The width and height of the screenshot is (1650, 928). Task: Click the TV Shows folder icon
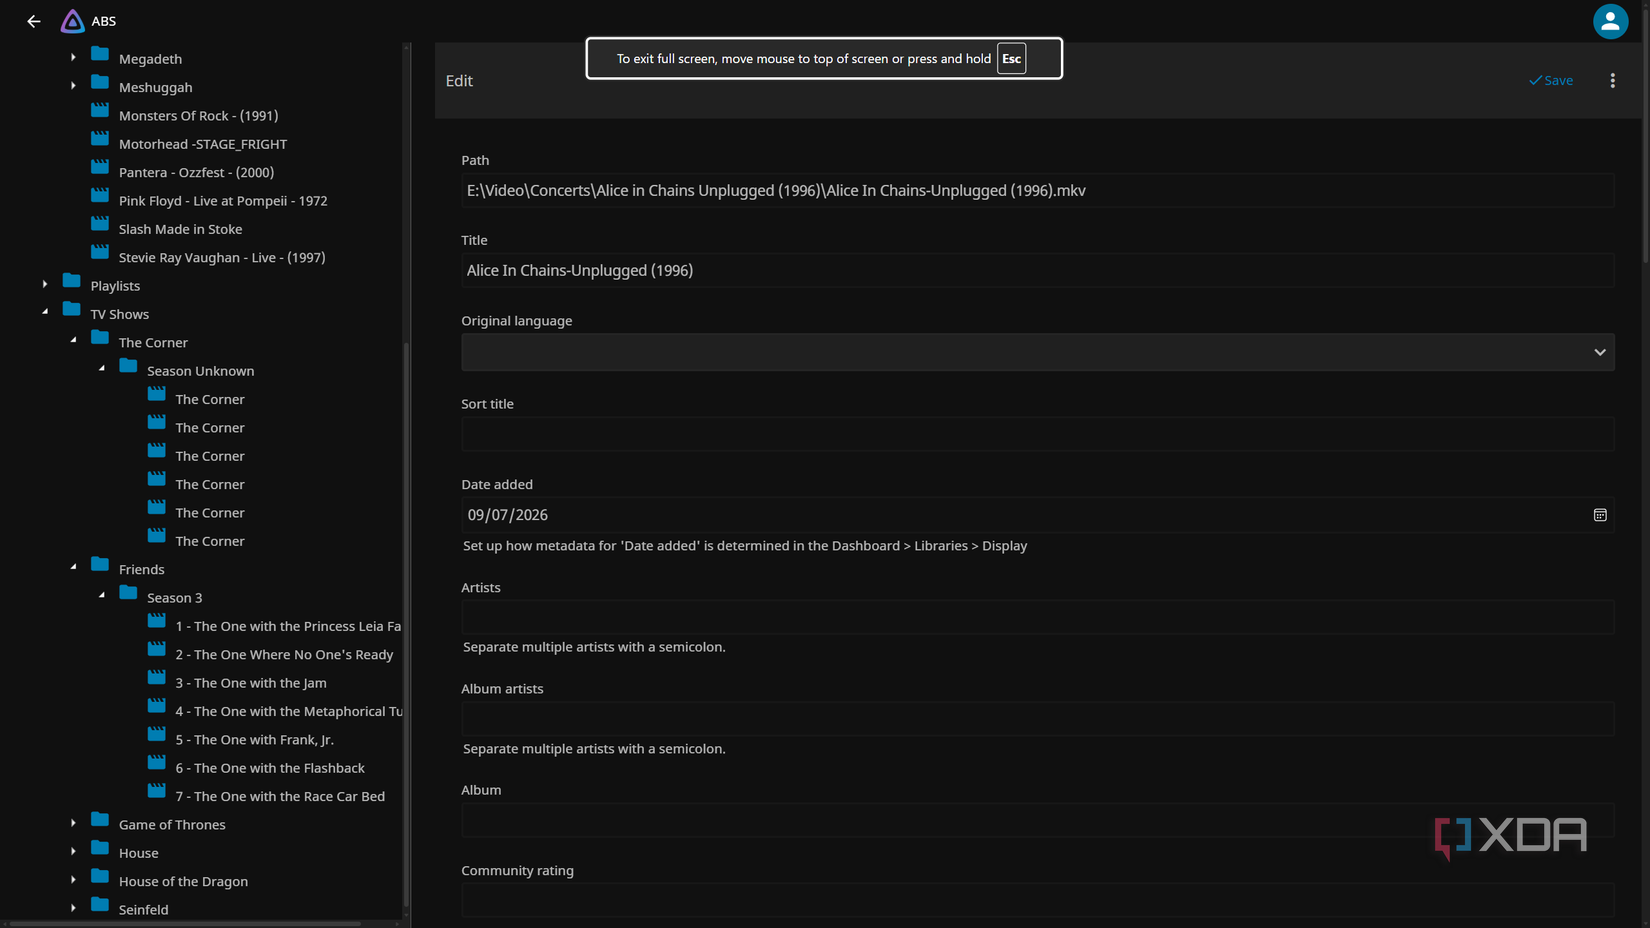(71, 309)
